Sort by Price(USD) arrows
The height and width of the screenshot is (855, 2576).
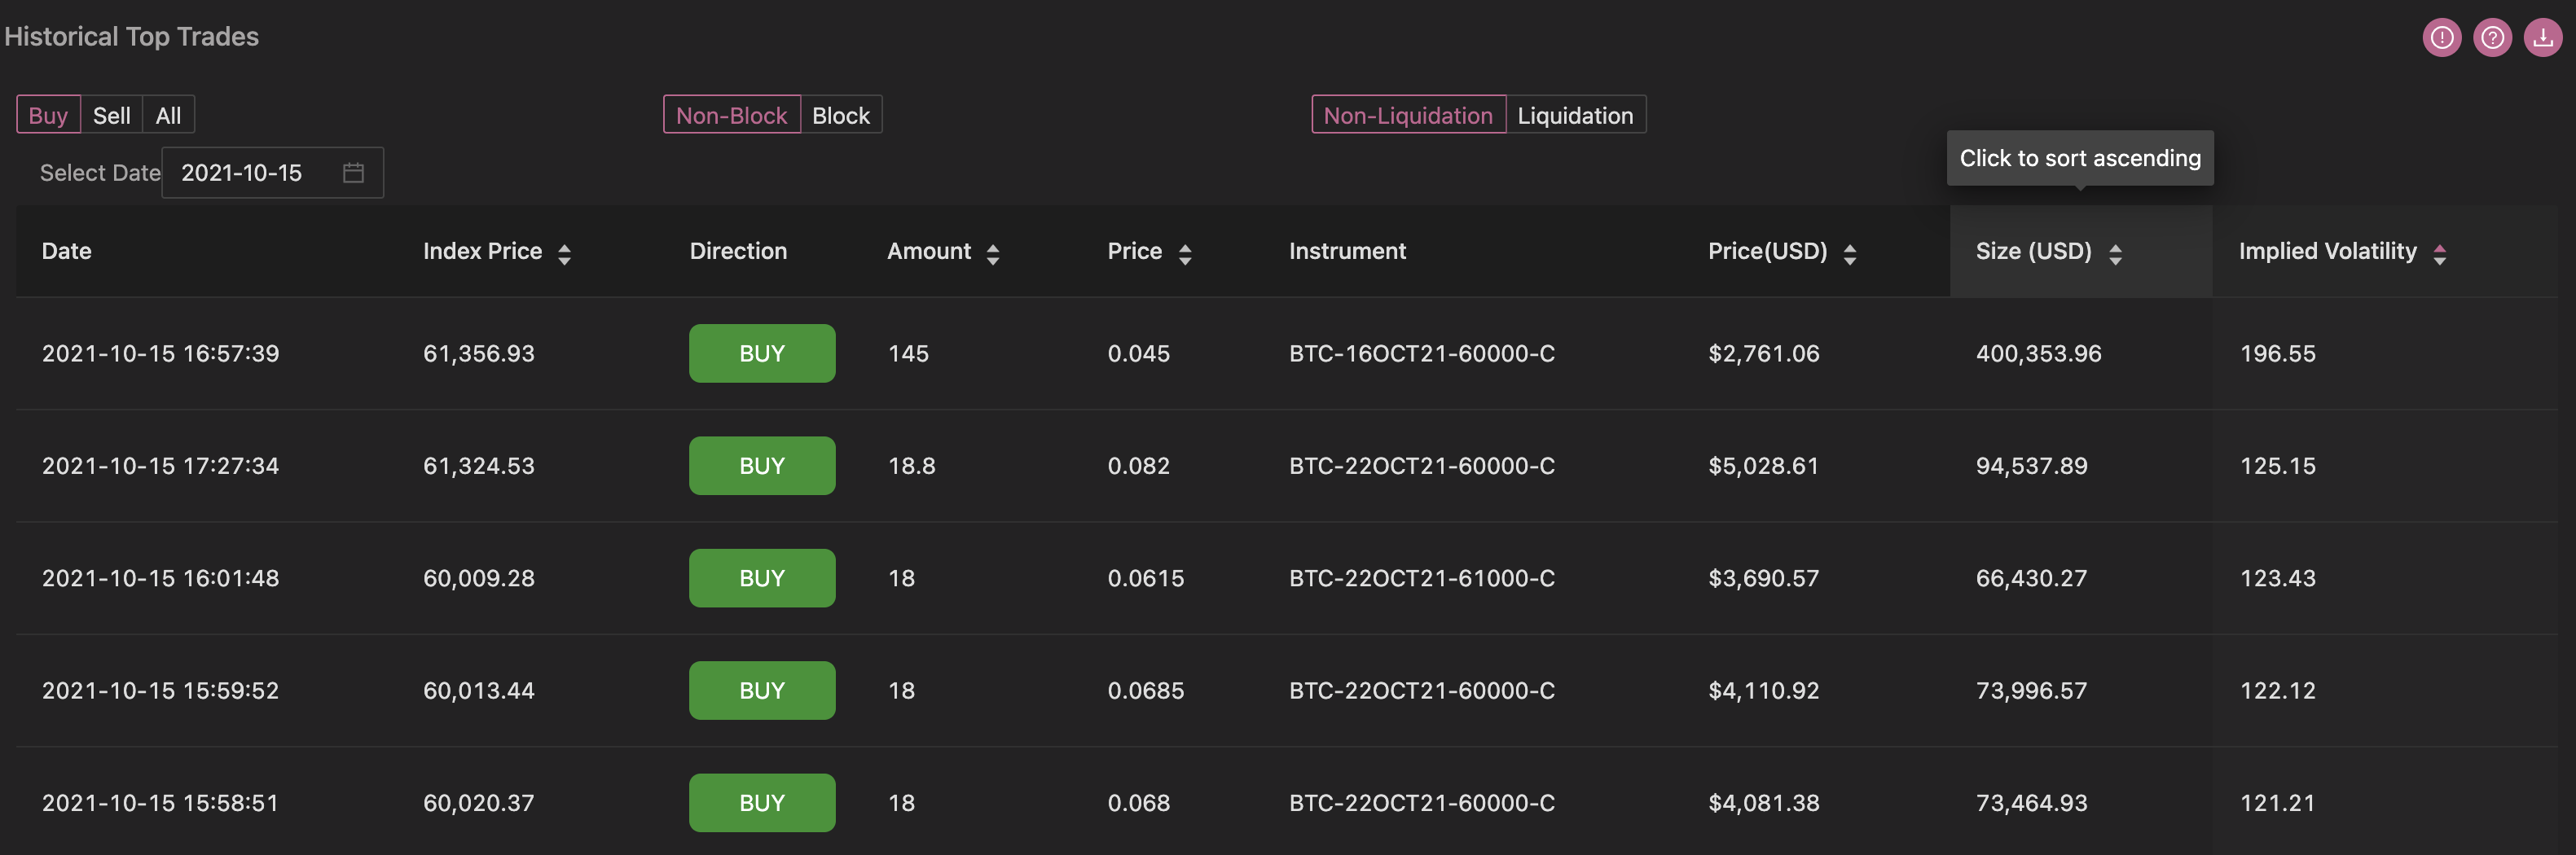click(1850, 254)
